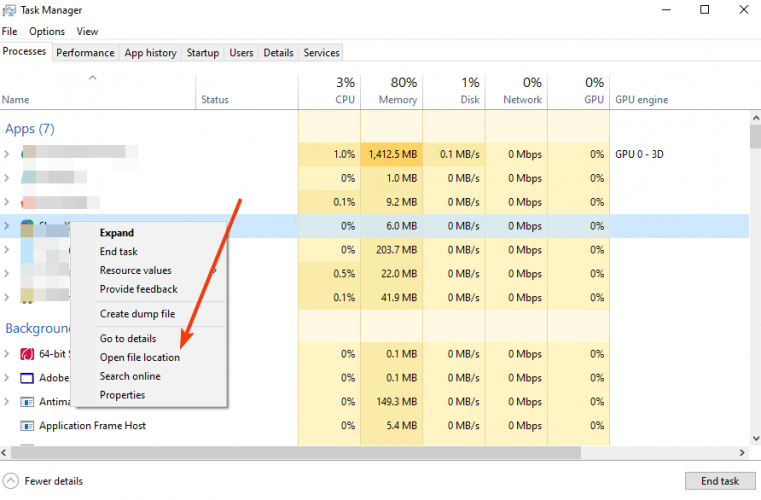Screen dimensions: 761x500
Task: Sort by the Network column header
Action: click(x=516, y=92)
